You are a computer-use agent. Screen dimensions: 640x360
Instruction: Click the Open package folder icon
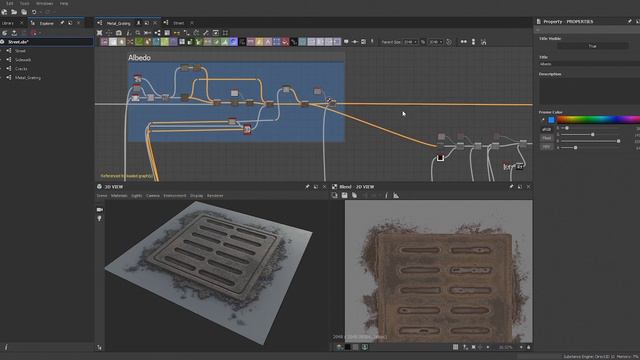14,12
